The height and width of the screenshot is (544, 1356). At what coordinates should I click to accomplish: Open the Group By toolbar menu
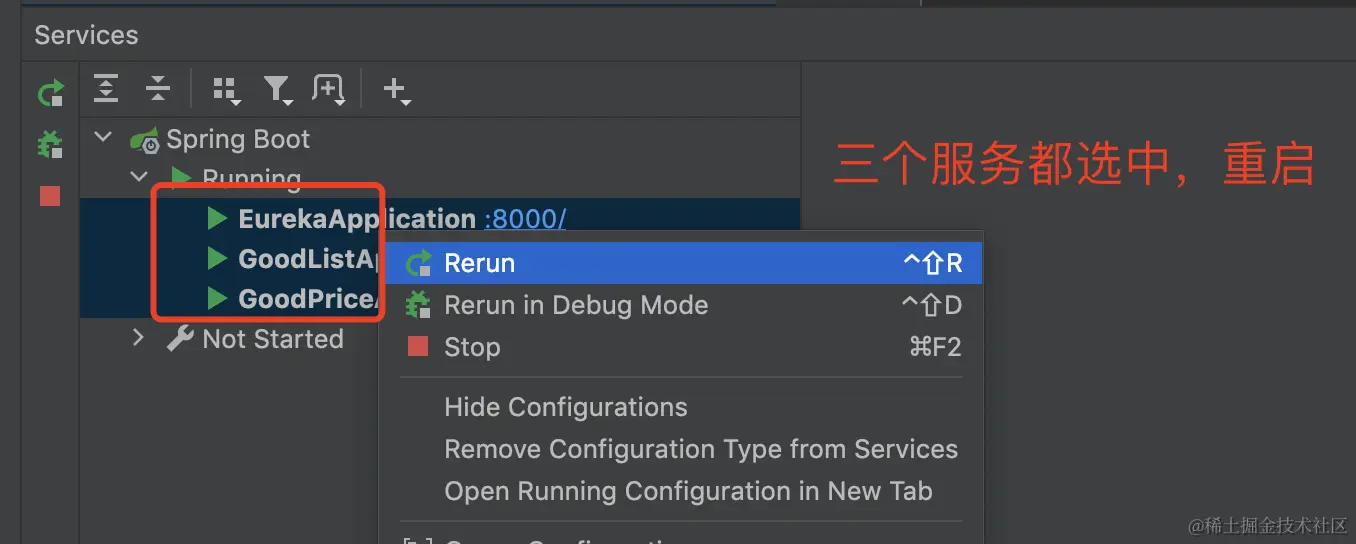coord(226,90)
